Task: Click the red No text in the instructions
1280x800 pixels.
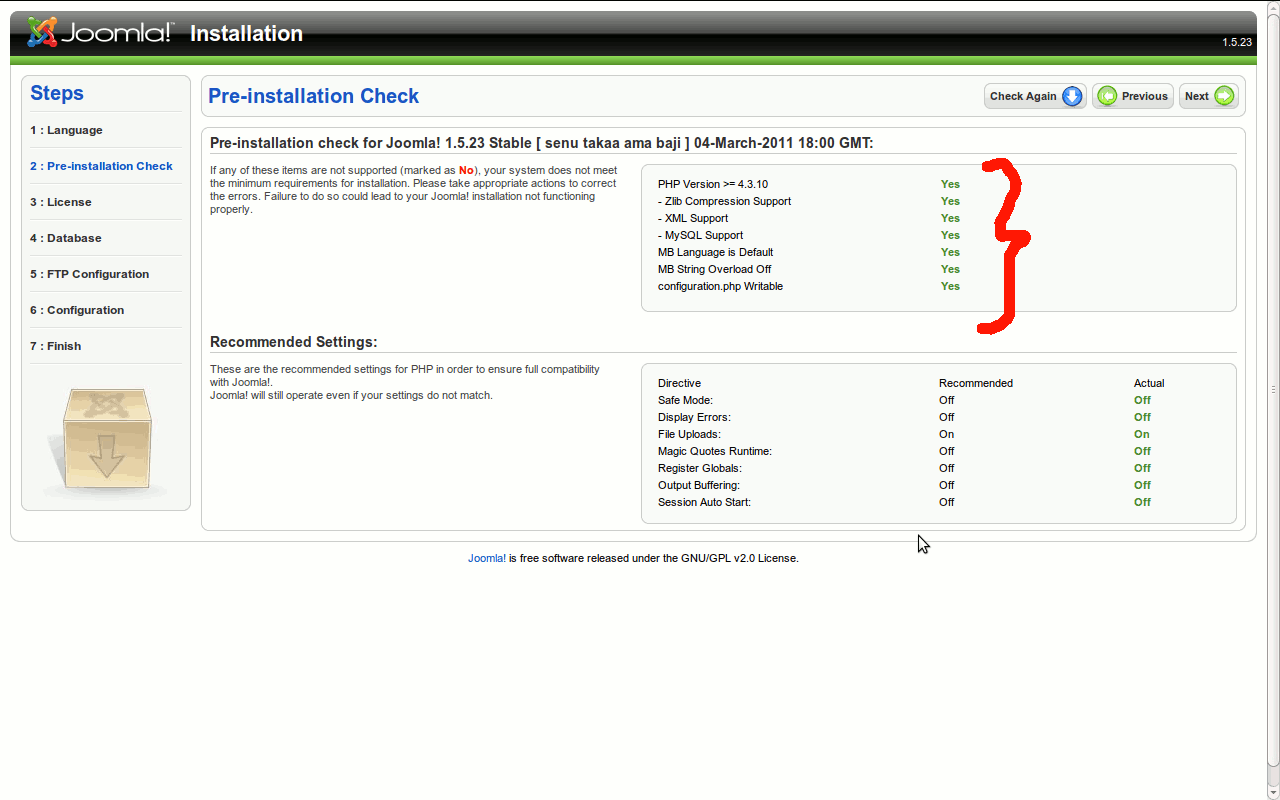Action: click(x=466, y=170)
